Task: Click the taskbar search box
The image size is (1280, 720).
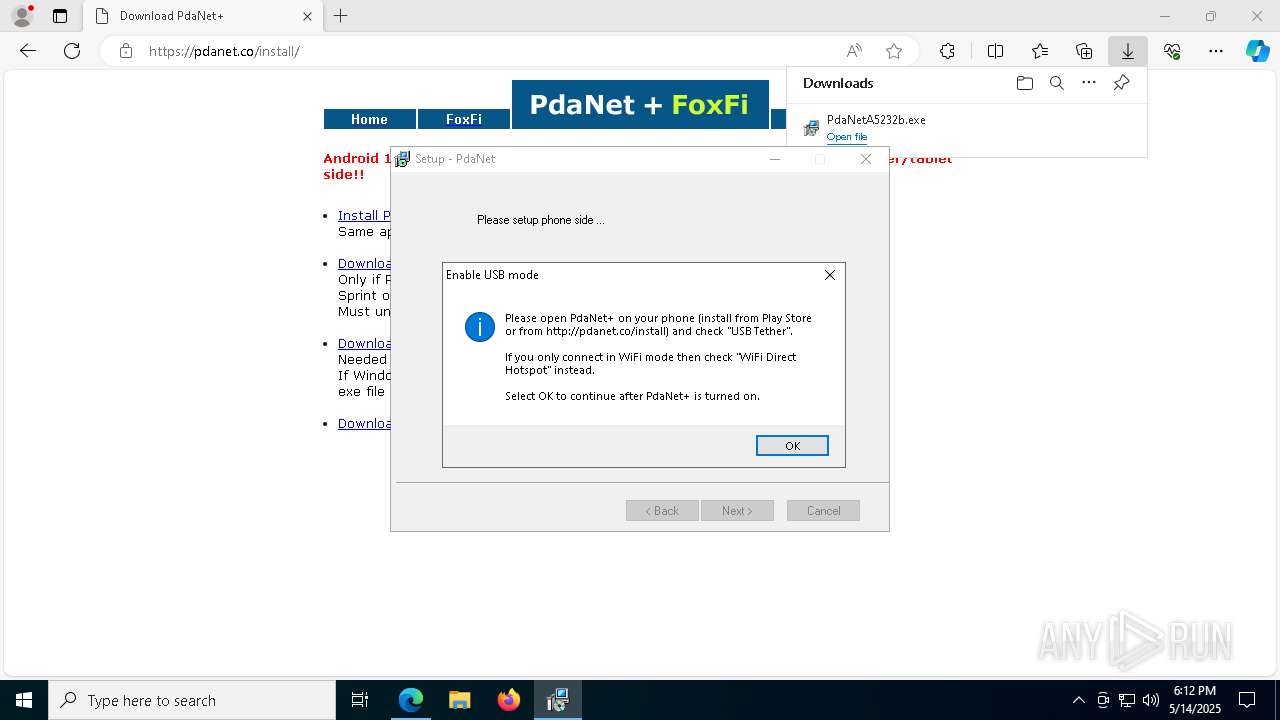Action: (x=192, y=700)
